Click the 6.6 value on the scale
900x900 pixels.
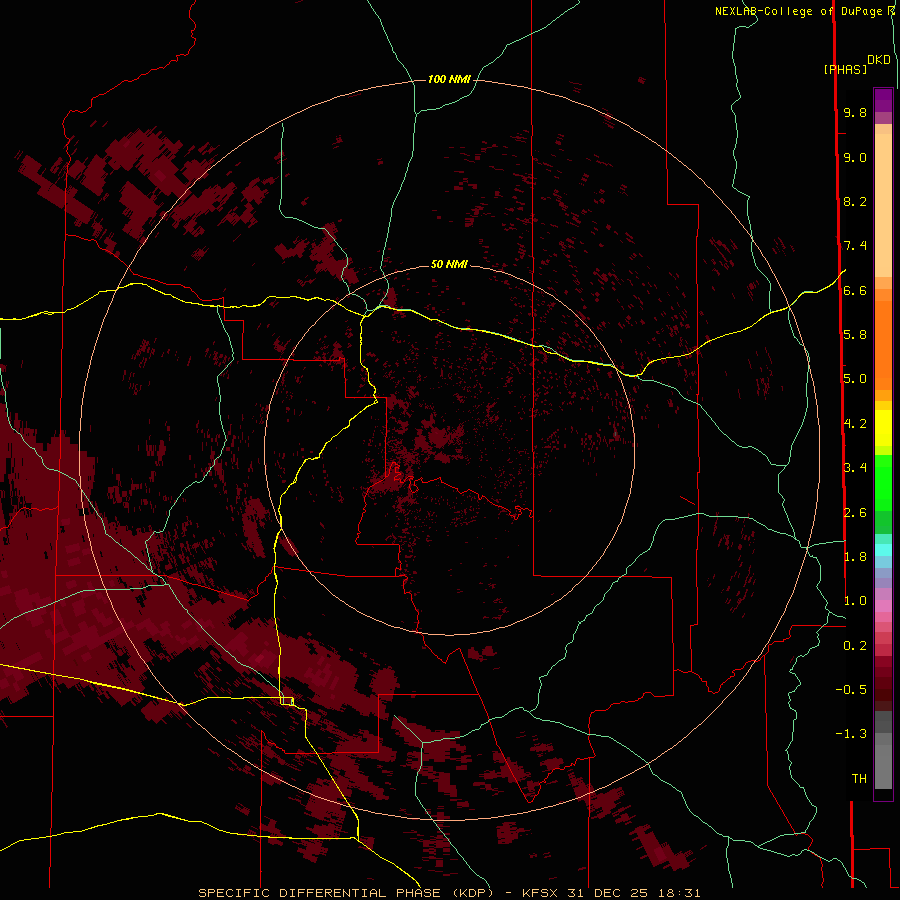pos(855,290)
